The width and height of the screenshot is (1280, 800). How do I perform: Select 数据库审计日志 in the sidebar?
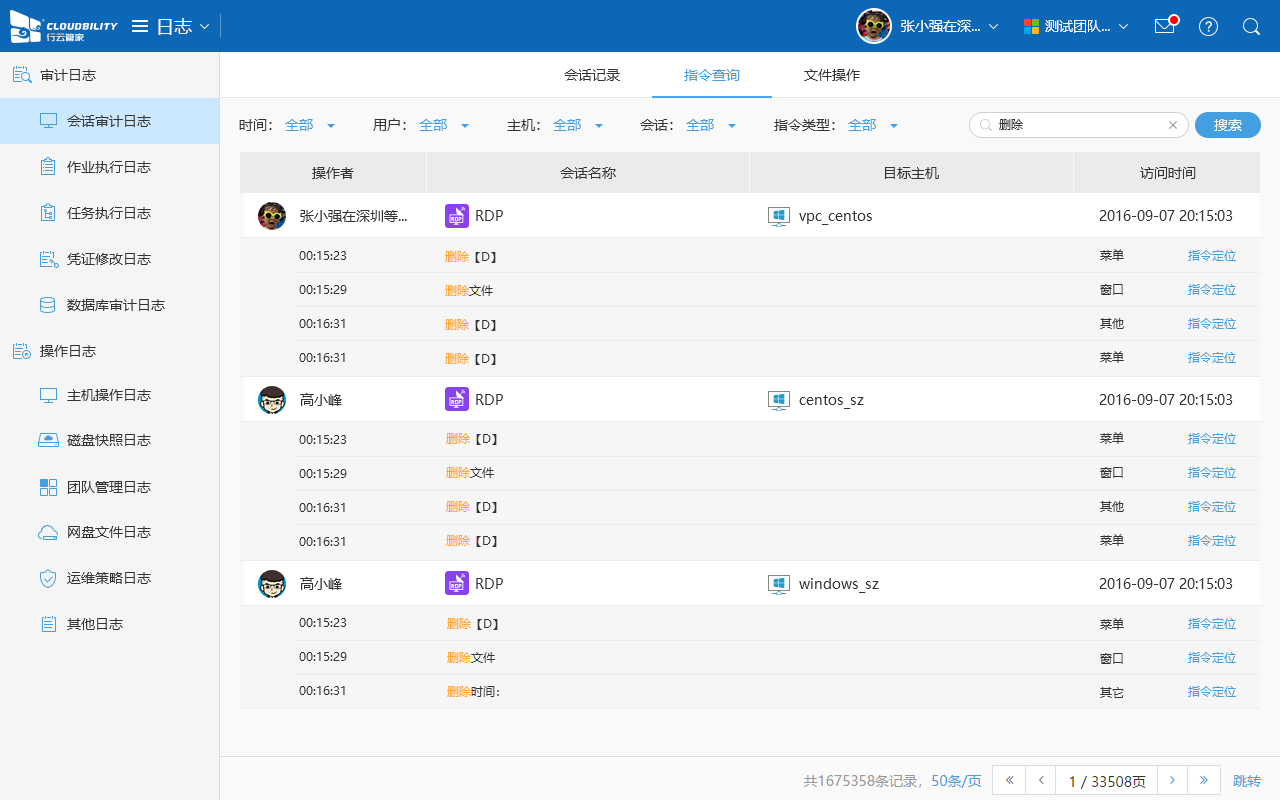[x=115, y=305]
